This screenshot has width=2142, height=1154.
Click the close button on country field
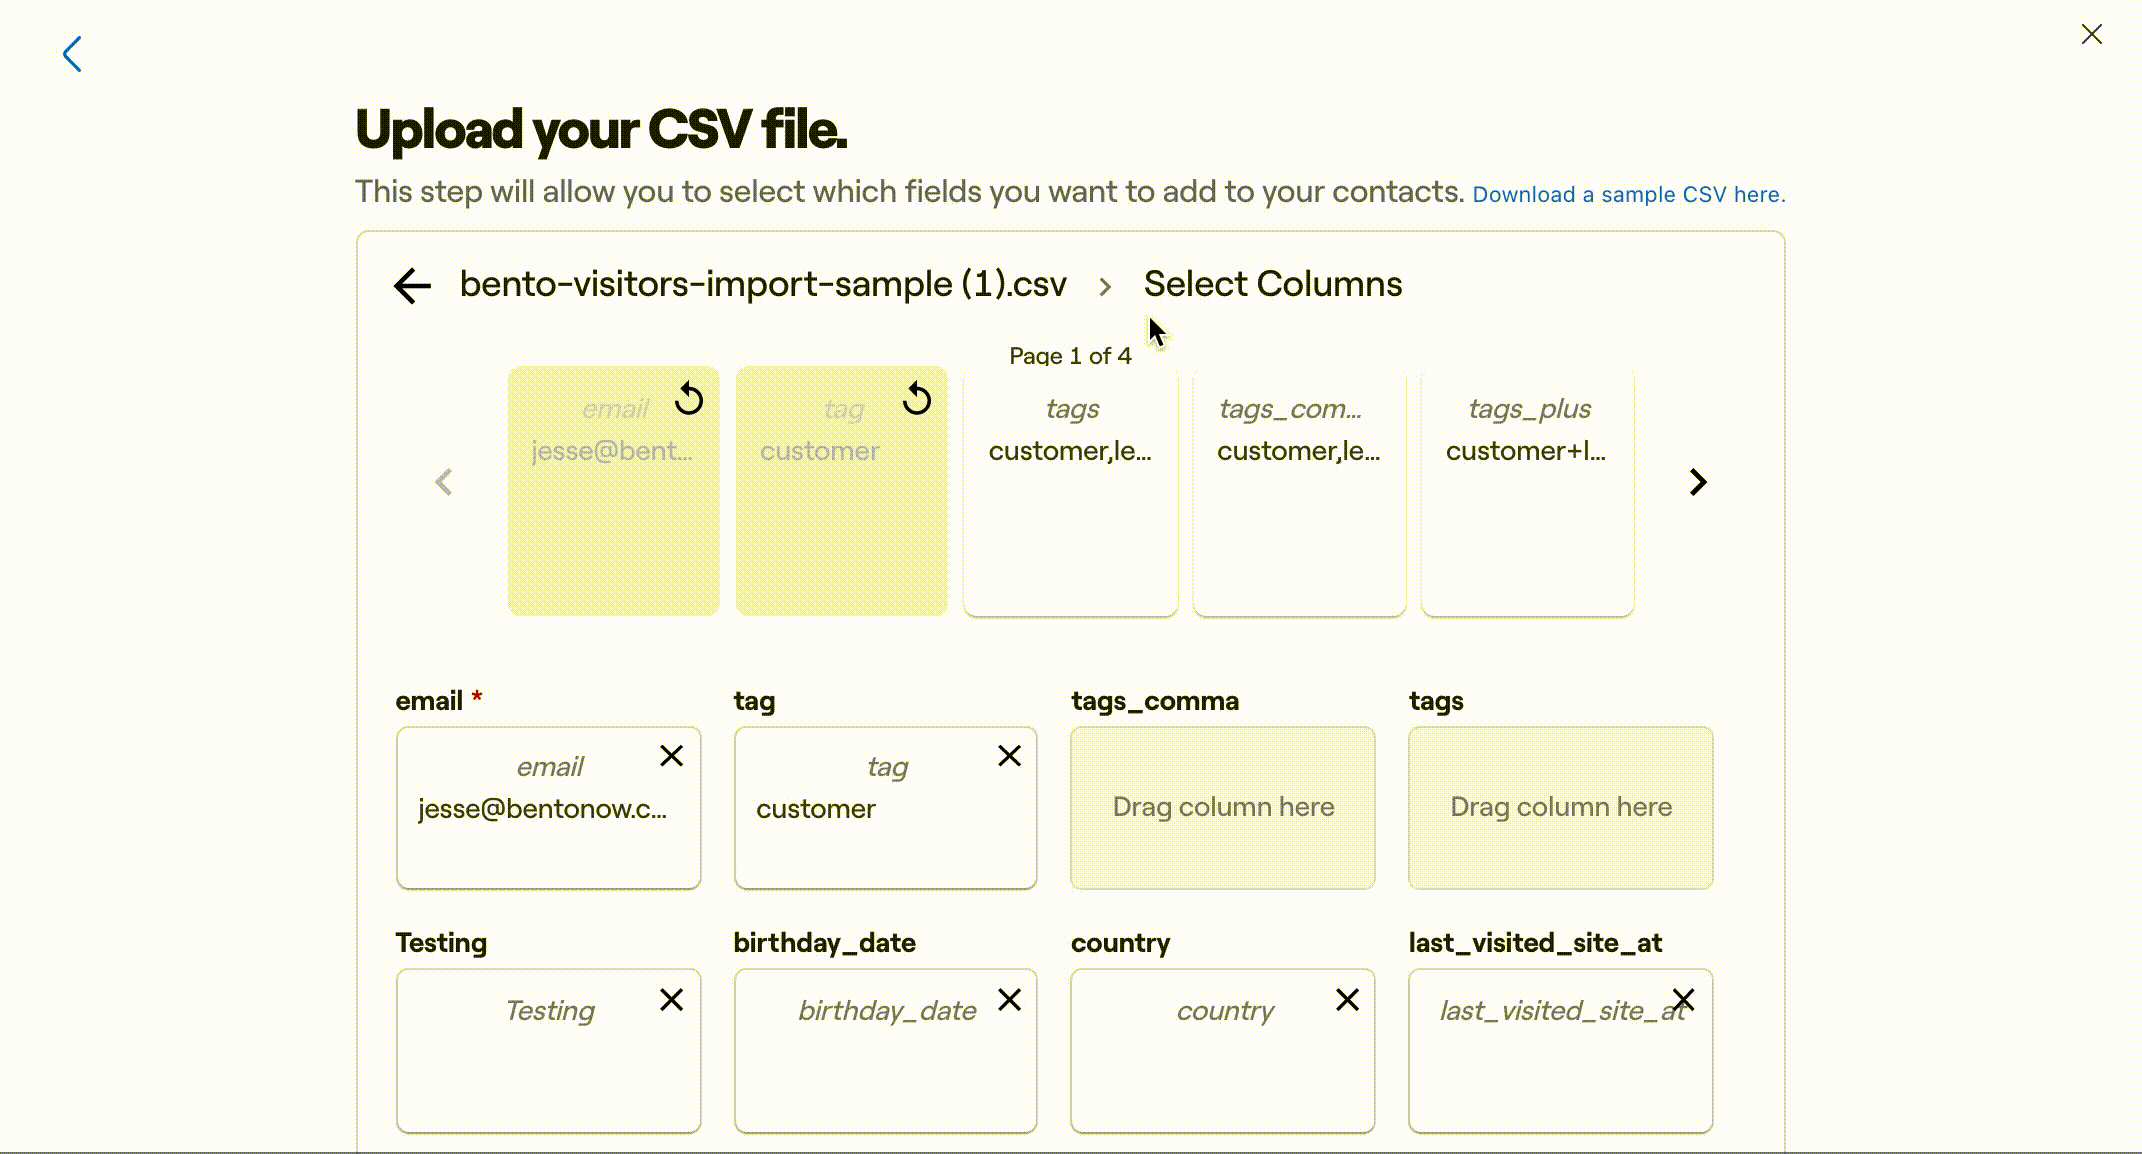(1347, 1001)
